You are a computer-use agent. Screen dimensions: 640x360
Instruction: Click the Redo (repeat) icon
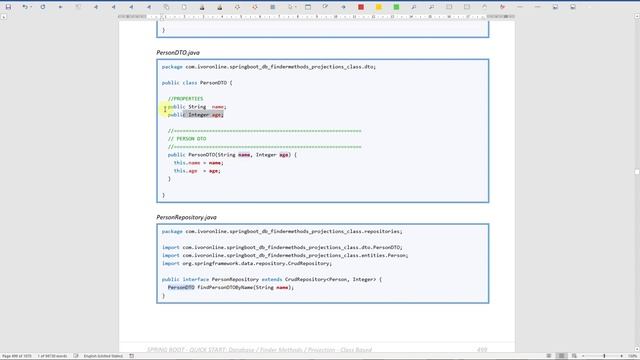tap(42, 7)
